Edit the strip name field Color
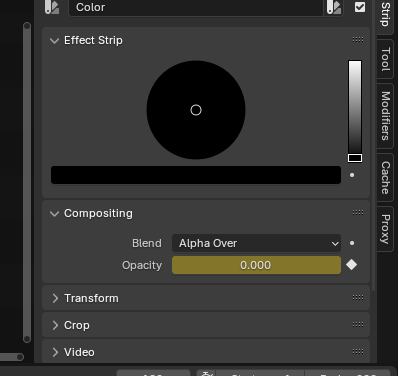This screenshot has width=398, height=376. [x=196, y=7]
